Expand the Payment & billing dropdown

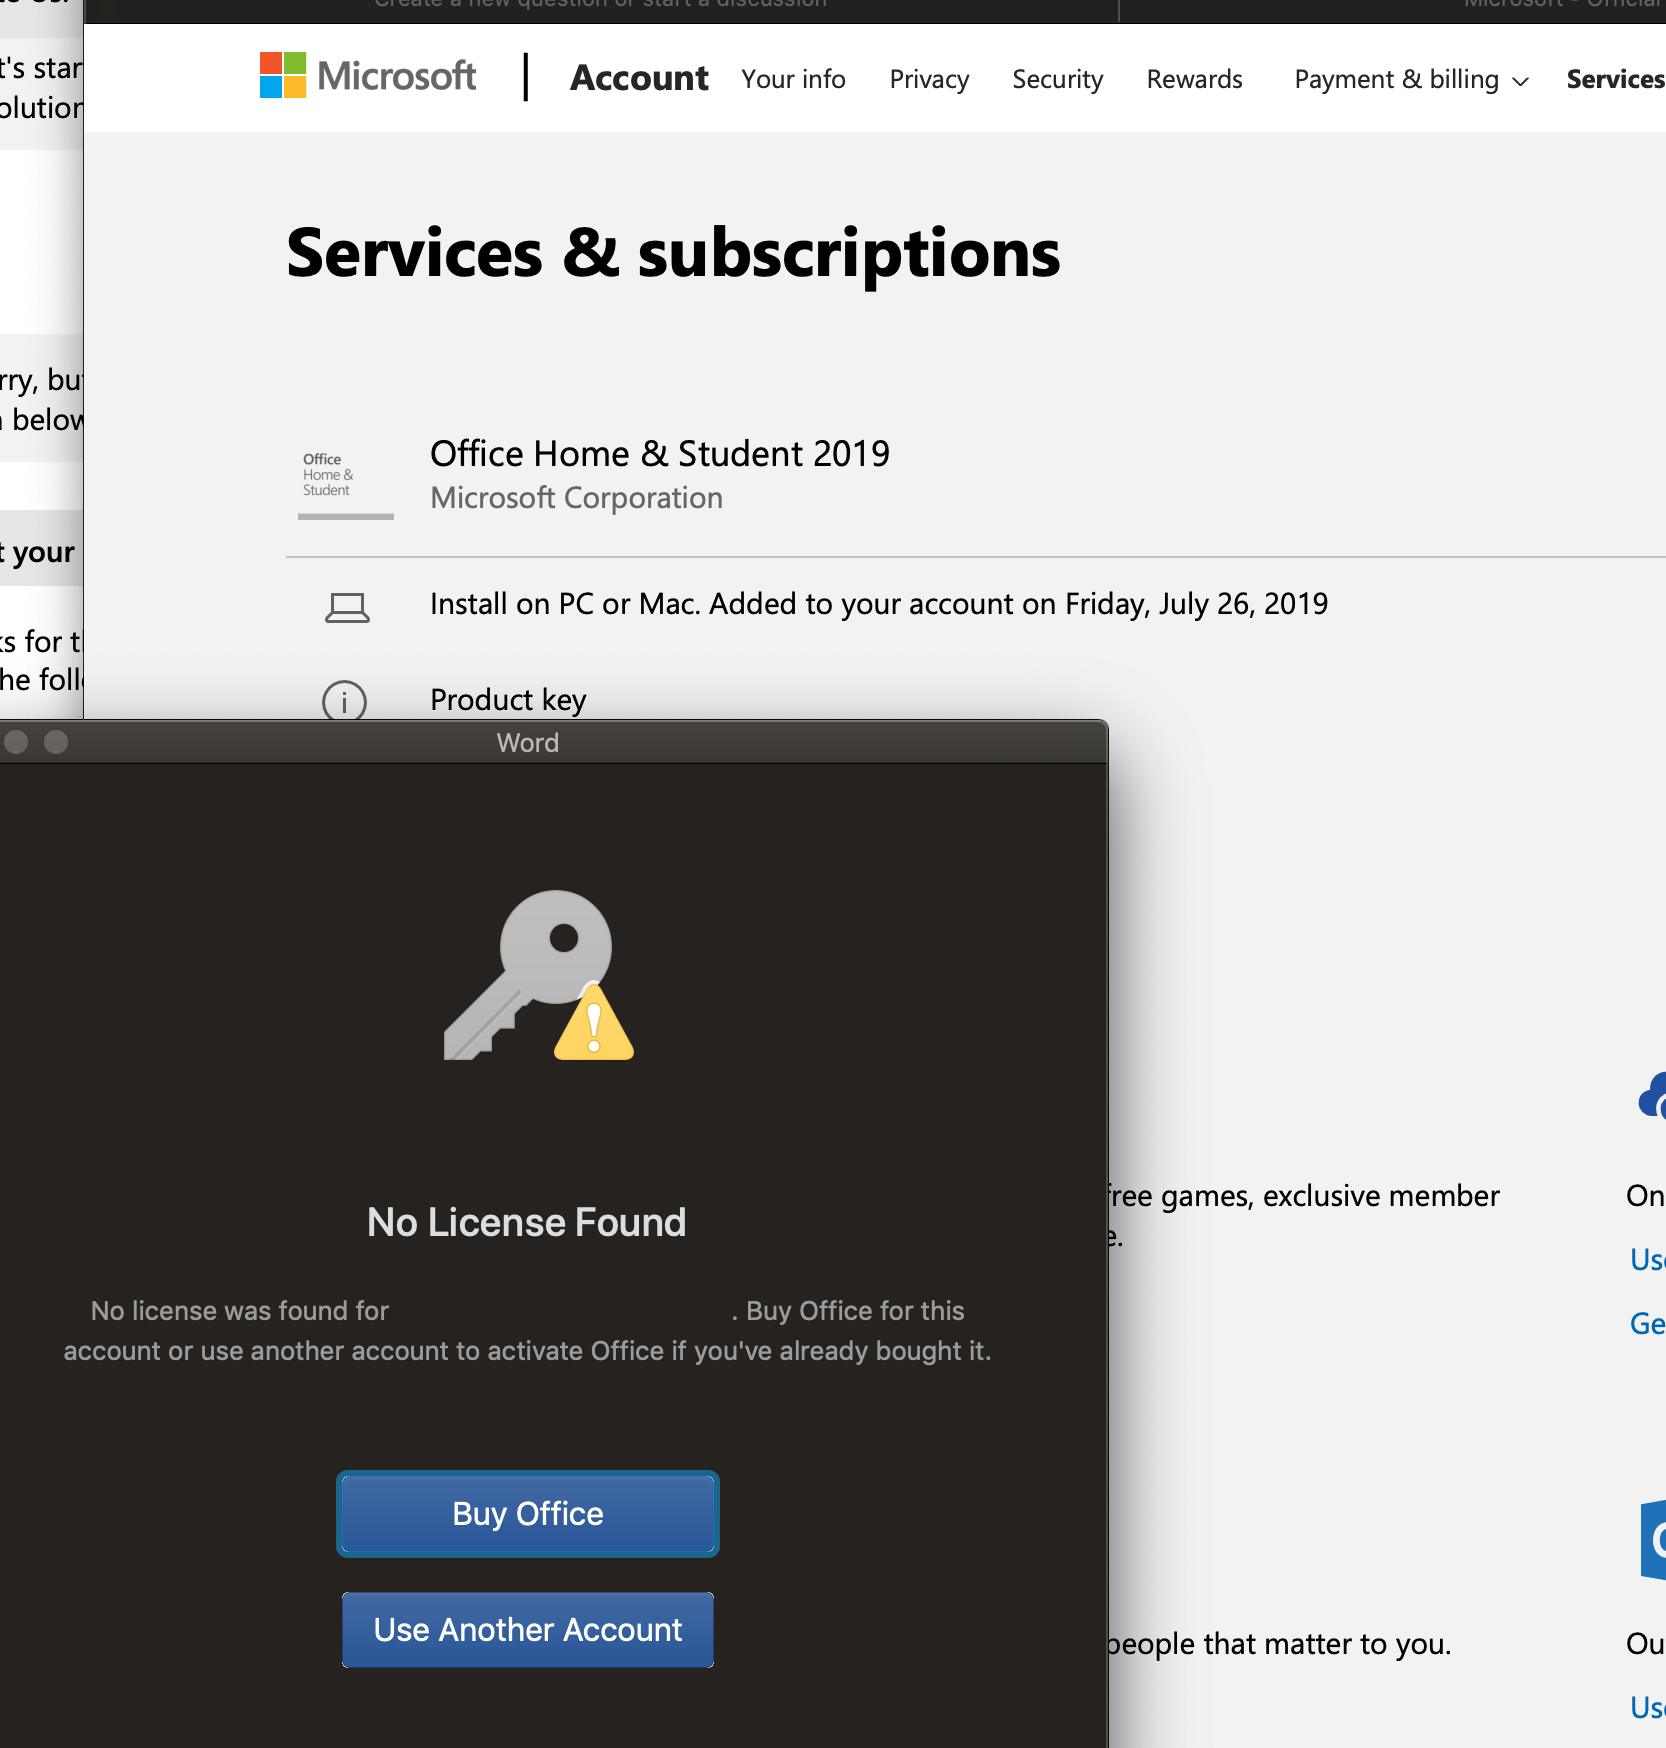1411,79
